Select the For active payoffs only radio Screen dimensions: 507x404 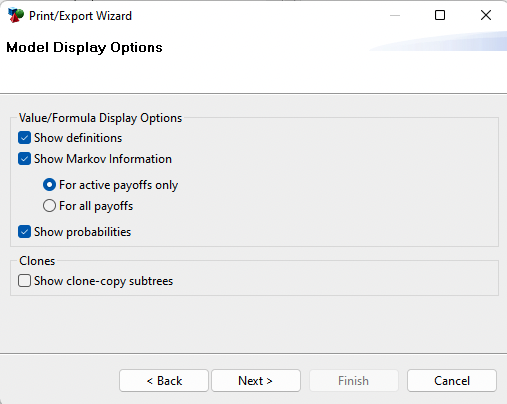(49, 185)
